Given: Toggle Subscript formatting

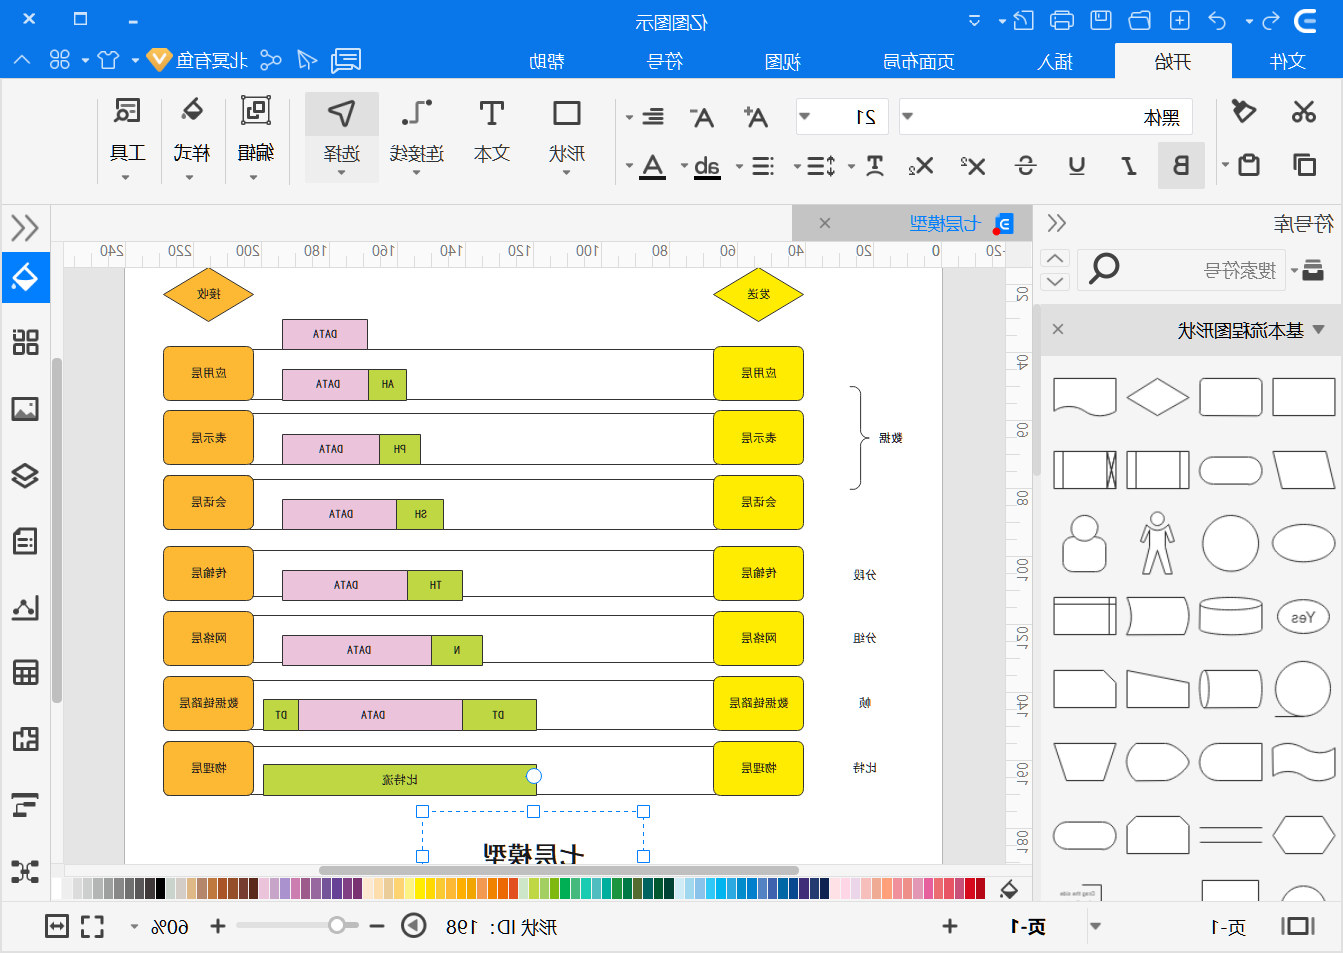Looking at the screenshot, I should tap(921, 165).
